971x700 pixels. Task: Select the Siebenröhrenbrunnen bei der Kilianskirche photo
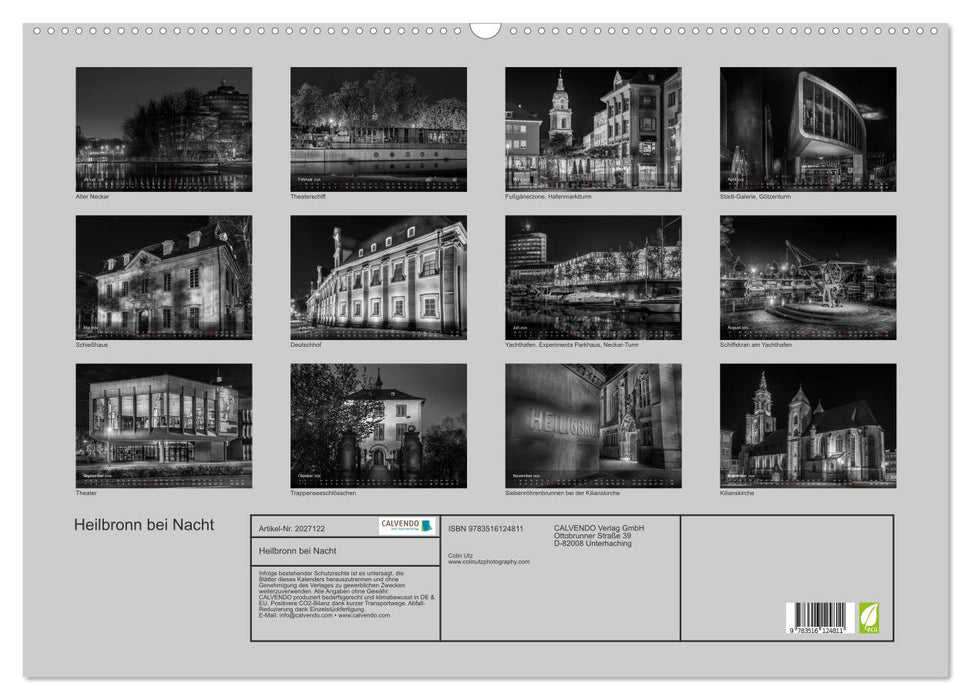pyautogui.click(x=593, y=425)
